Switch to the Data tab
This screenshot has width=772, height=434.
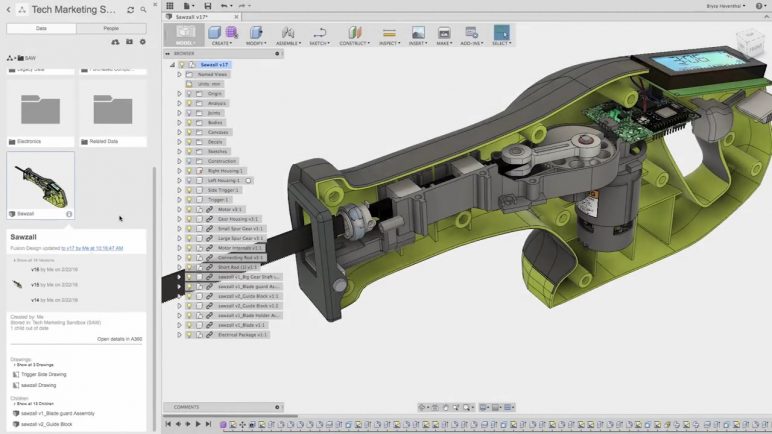[x=41, y=29]
